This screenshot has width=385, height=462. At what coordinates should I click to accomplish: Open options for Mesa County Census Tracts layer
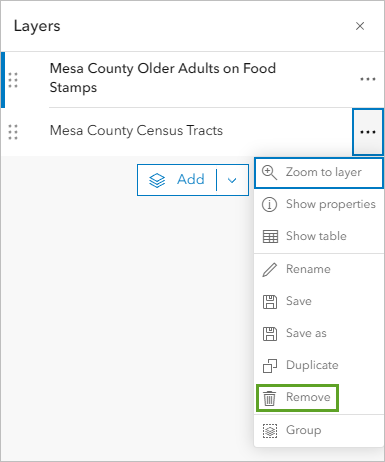coord(368,132)
